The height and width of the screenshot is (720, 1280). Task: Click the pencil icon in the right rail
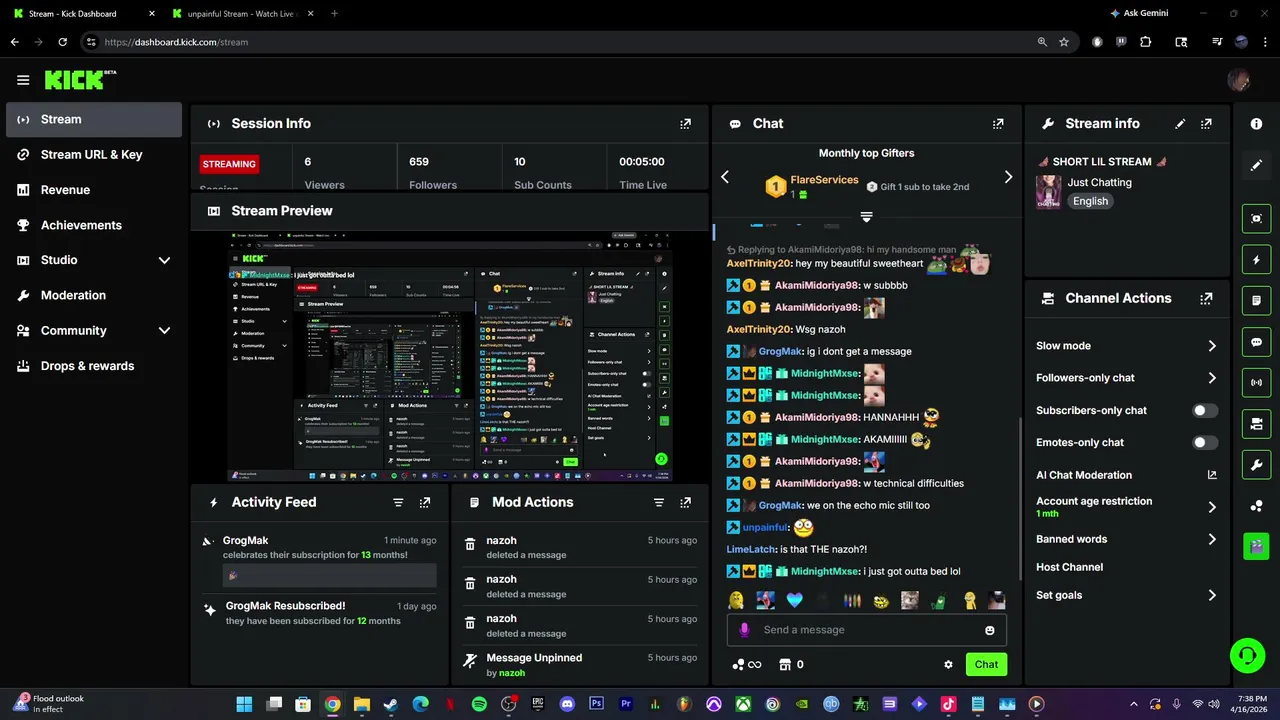click(1256, 165)
